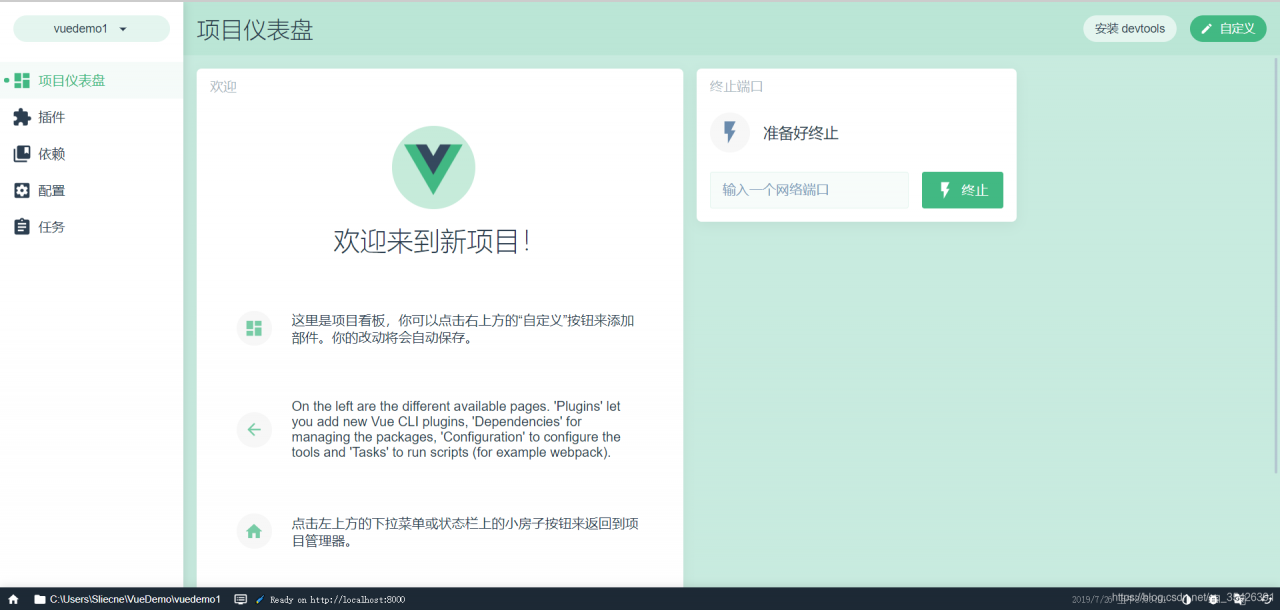Click the 终止 kill port button
The height and width of the screenshot is (610, 1280).
962,190
